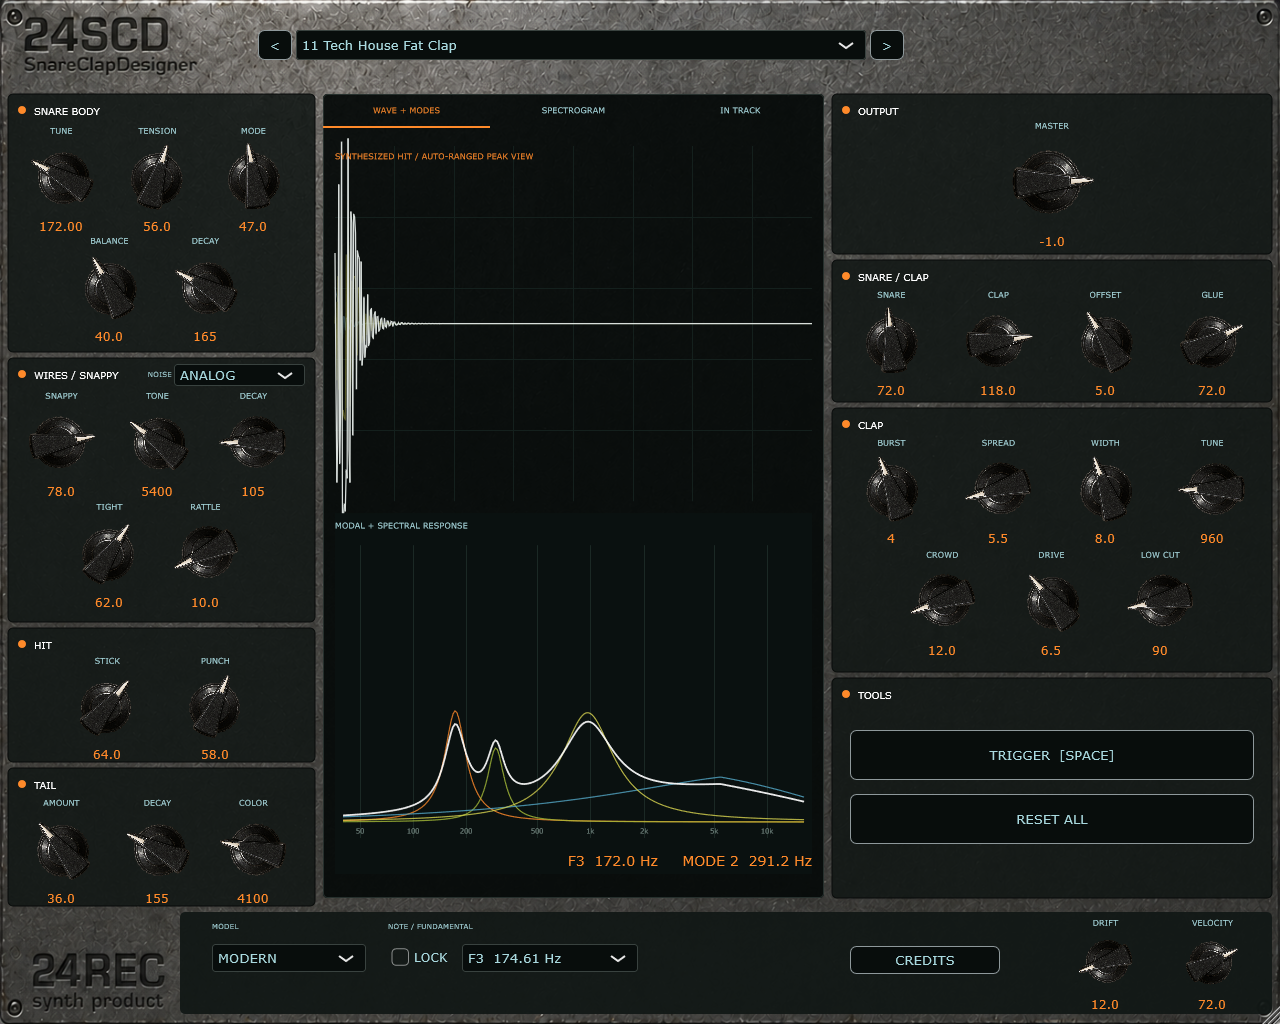Click the Tail Amount knob
The width and height of the screenshot is (1280, 1024).
62,850
